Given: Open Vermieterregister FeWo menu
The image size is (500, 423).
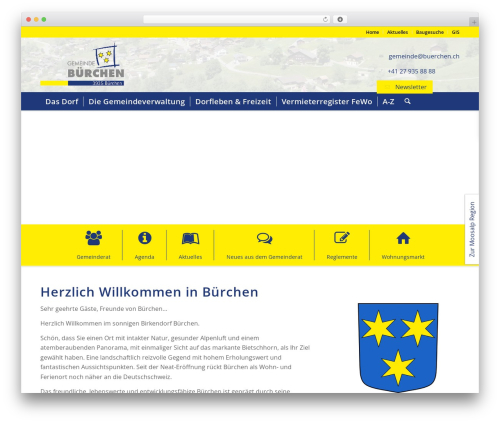Looking at the screenshot, I should [327, 102].
